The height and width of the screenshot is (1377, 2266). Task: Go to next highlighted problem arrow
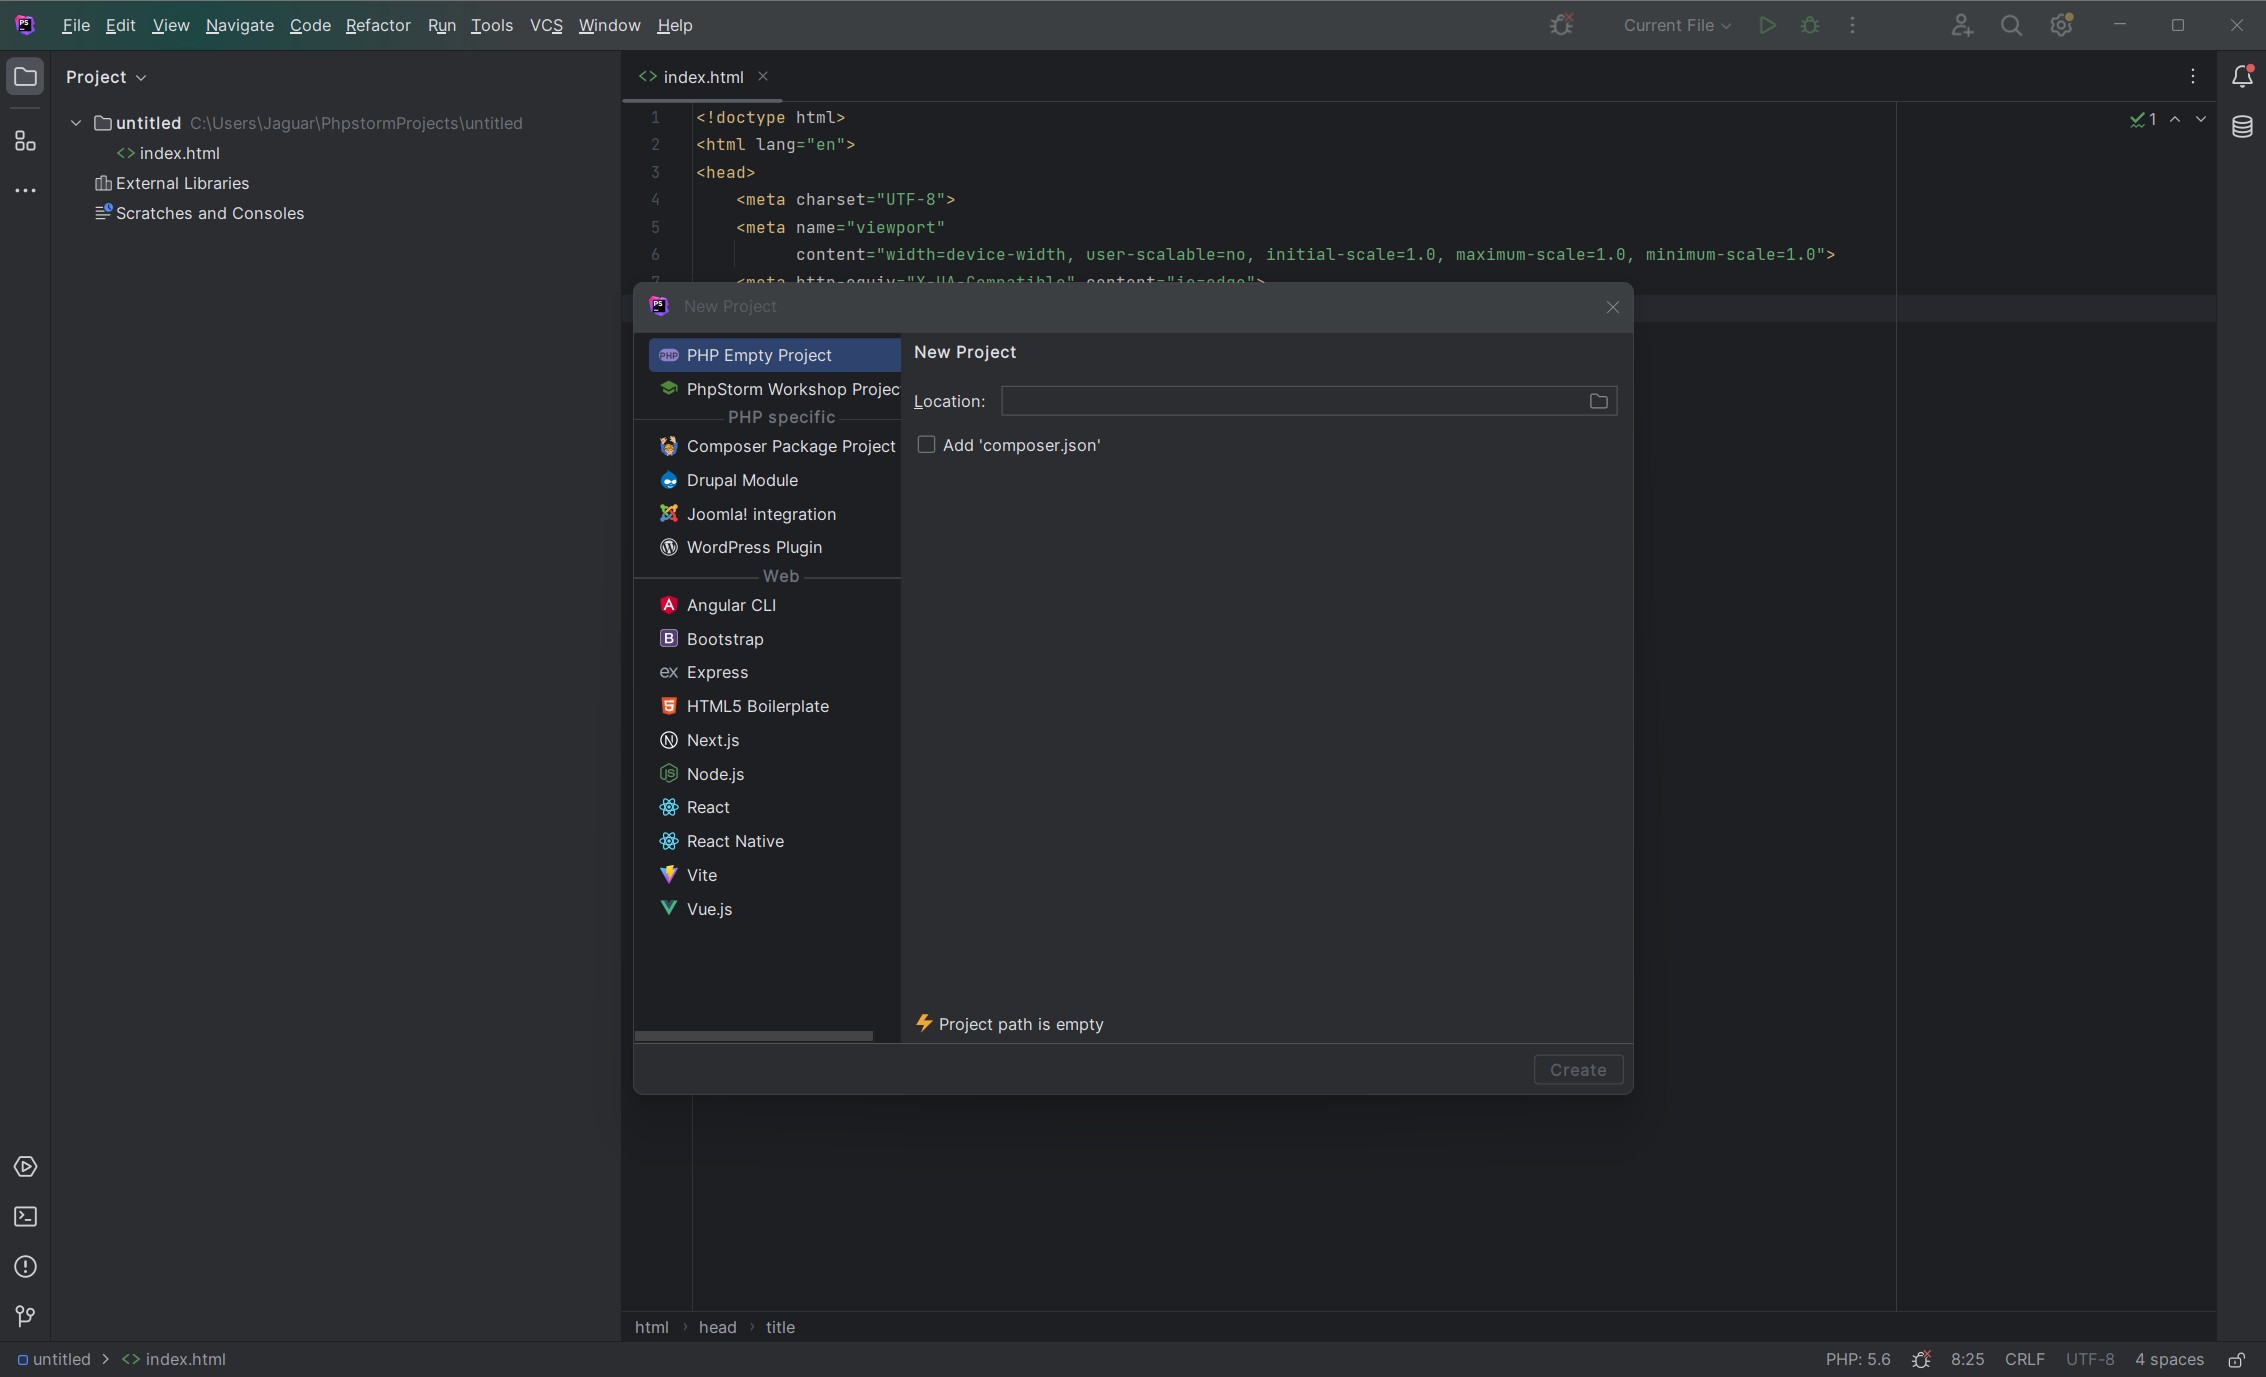coord(2201,119)
